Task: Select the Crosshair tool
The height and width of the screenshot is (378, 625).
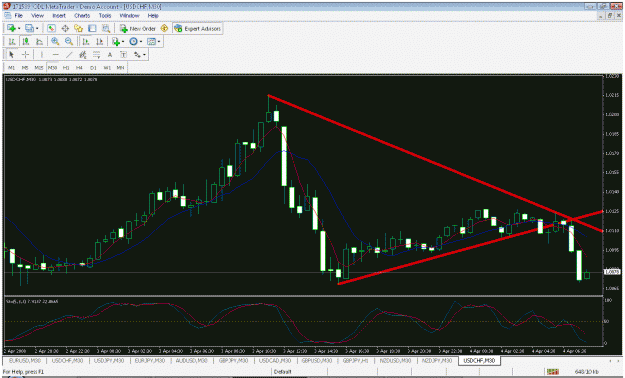Action: pyautogui.click(x=26, y=54)
